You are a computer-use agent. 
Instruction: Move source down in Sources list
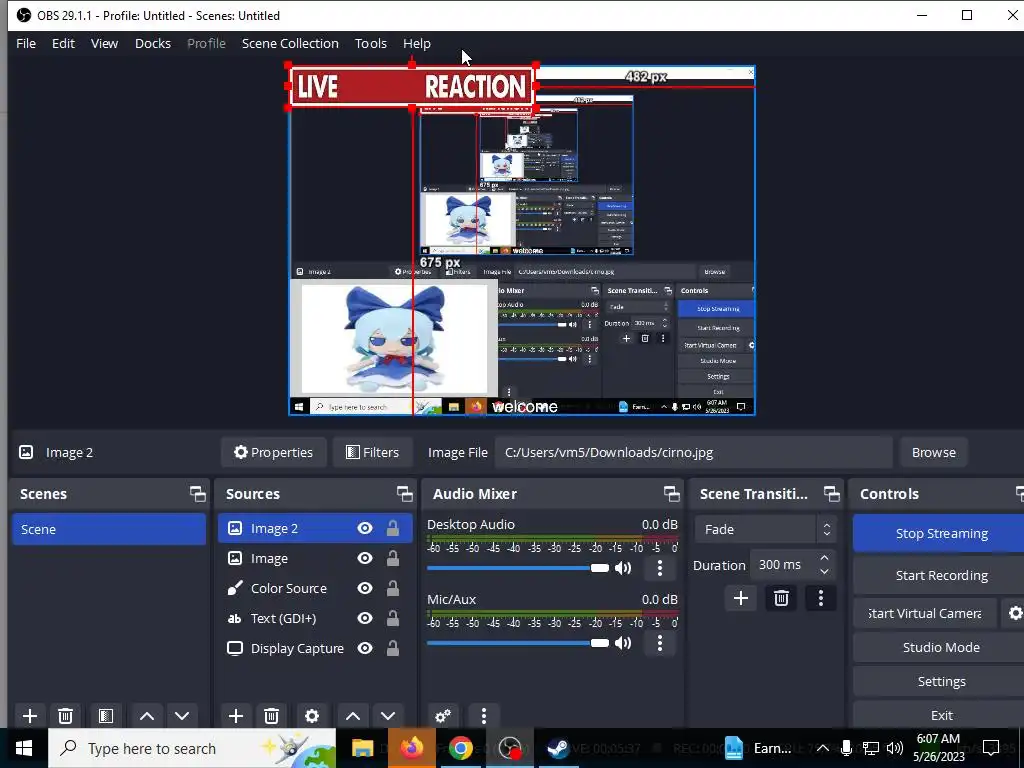[x=388, y=716]
